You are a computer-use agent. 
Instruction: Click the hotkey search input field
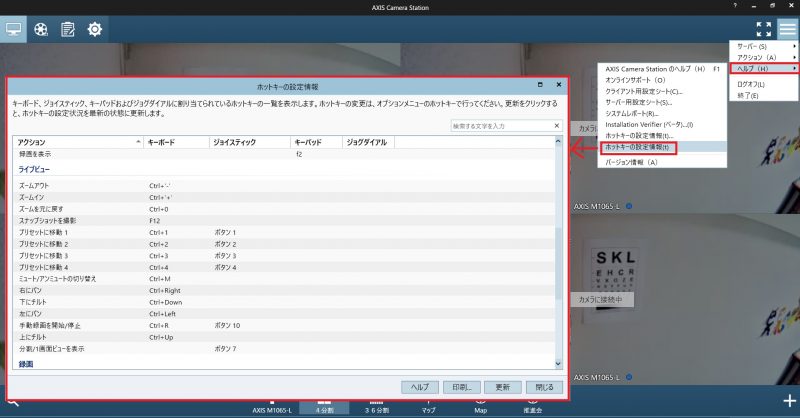501,126
